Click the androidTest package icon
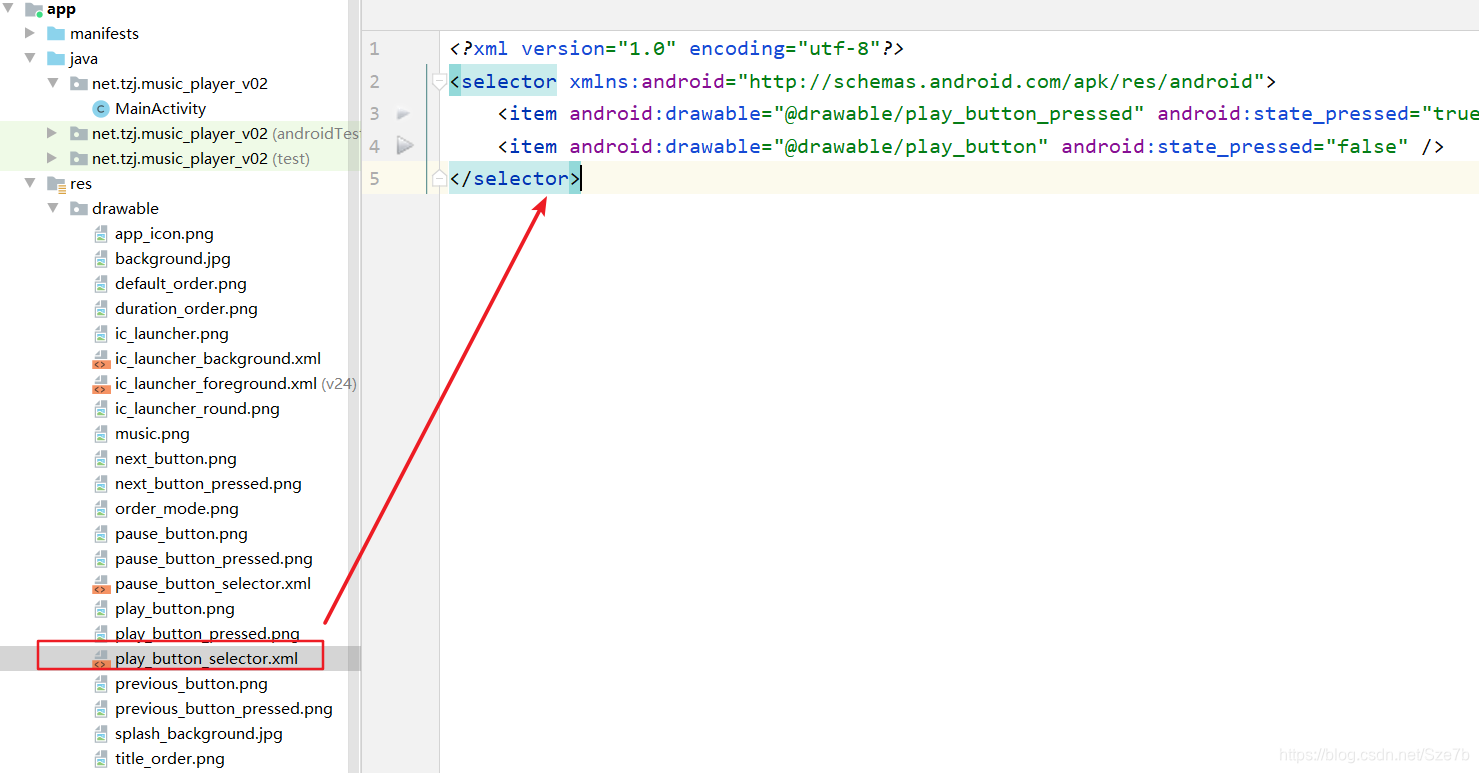 tap(78, 134)
